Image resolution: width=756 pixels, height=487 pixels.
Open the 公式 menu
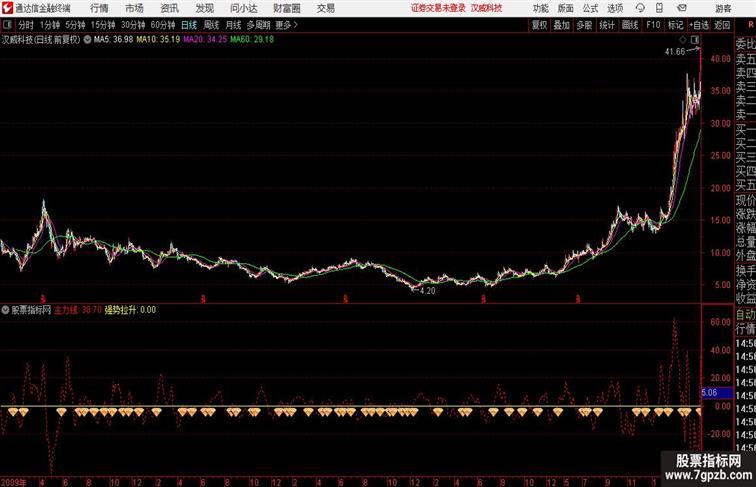590,8
